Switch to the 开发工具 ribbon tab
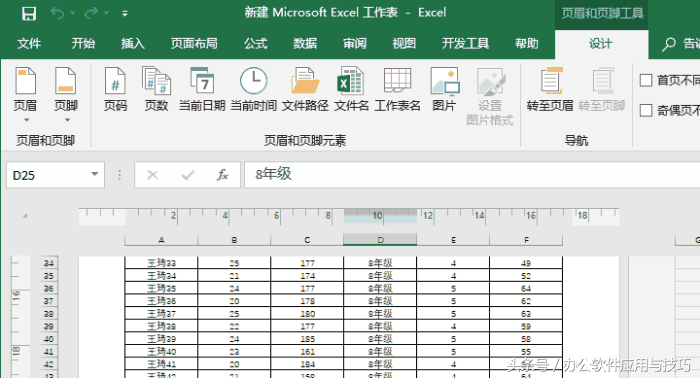The height and width of the screenshot is (378, 700). click(x=466, y=43)
